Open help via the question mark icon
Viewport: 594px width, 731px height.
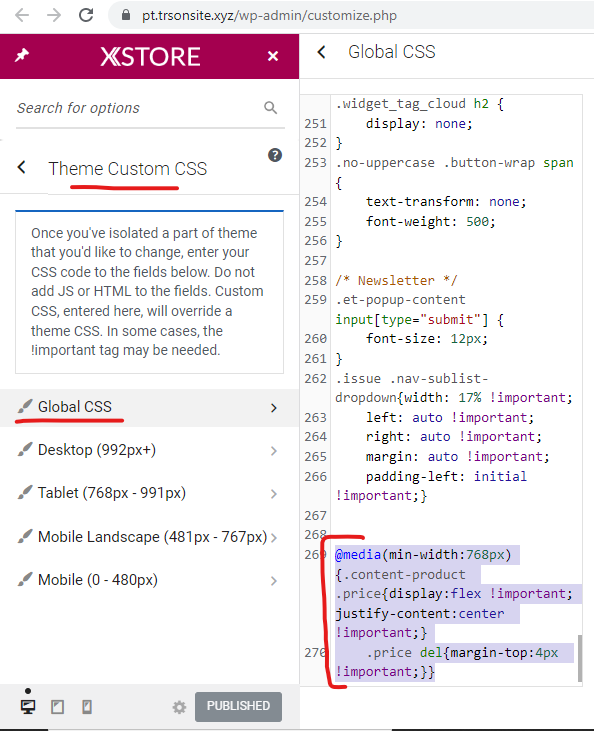(275, 155)
